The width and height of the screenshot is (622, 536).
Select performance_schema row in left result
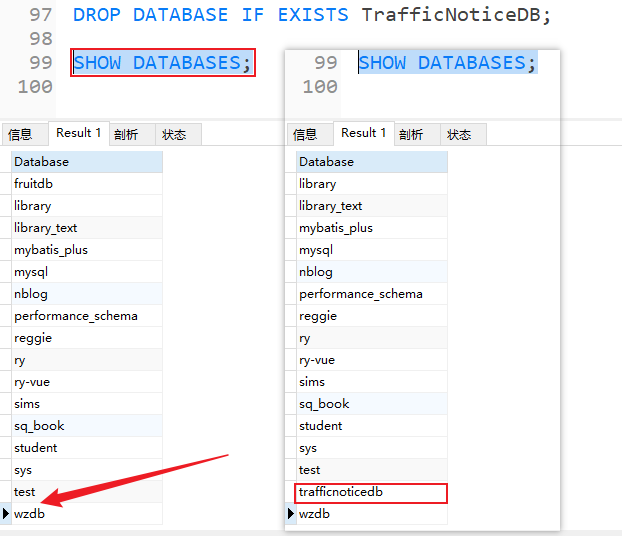click(87, 316)
